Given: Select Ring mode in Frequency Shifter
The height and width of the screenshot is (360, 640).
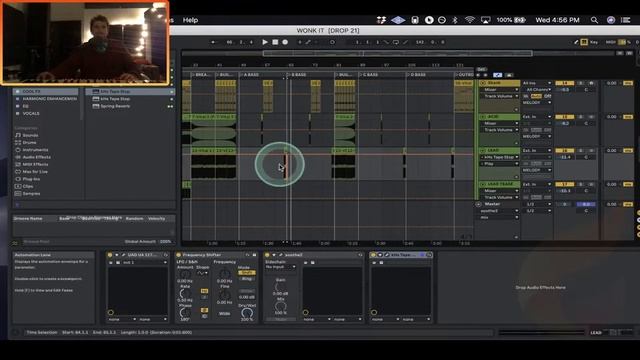Looking at the screenshot, I should 247,279.
